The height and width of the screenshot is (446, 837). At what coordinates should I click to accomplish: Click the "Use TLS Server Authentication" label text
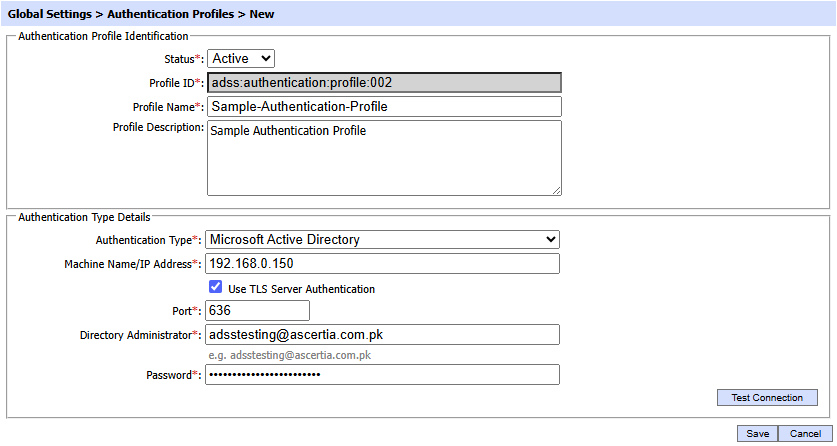click(x=302, y=289)
